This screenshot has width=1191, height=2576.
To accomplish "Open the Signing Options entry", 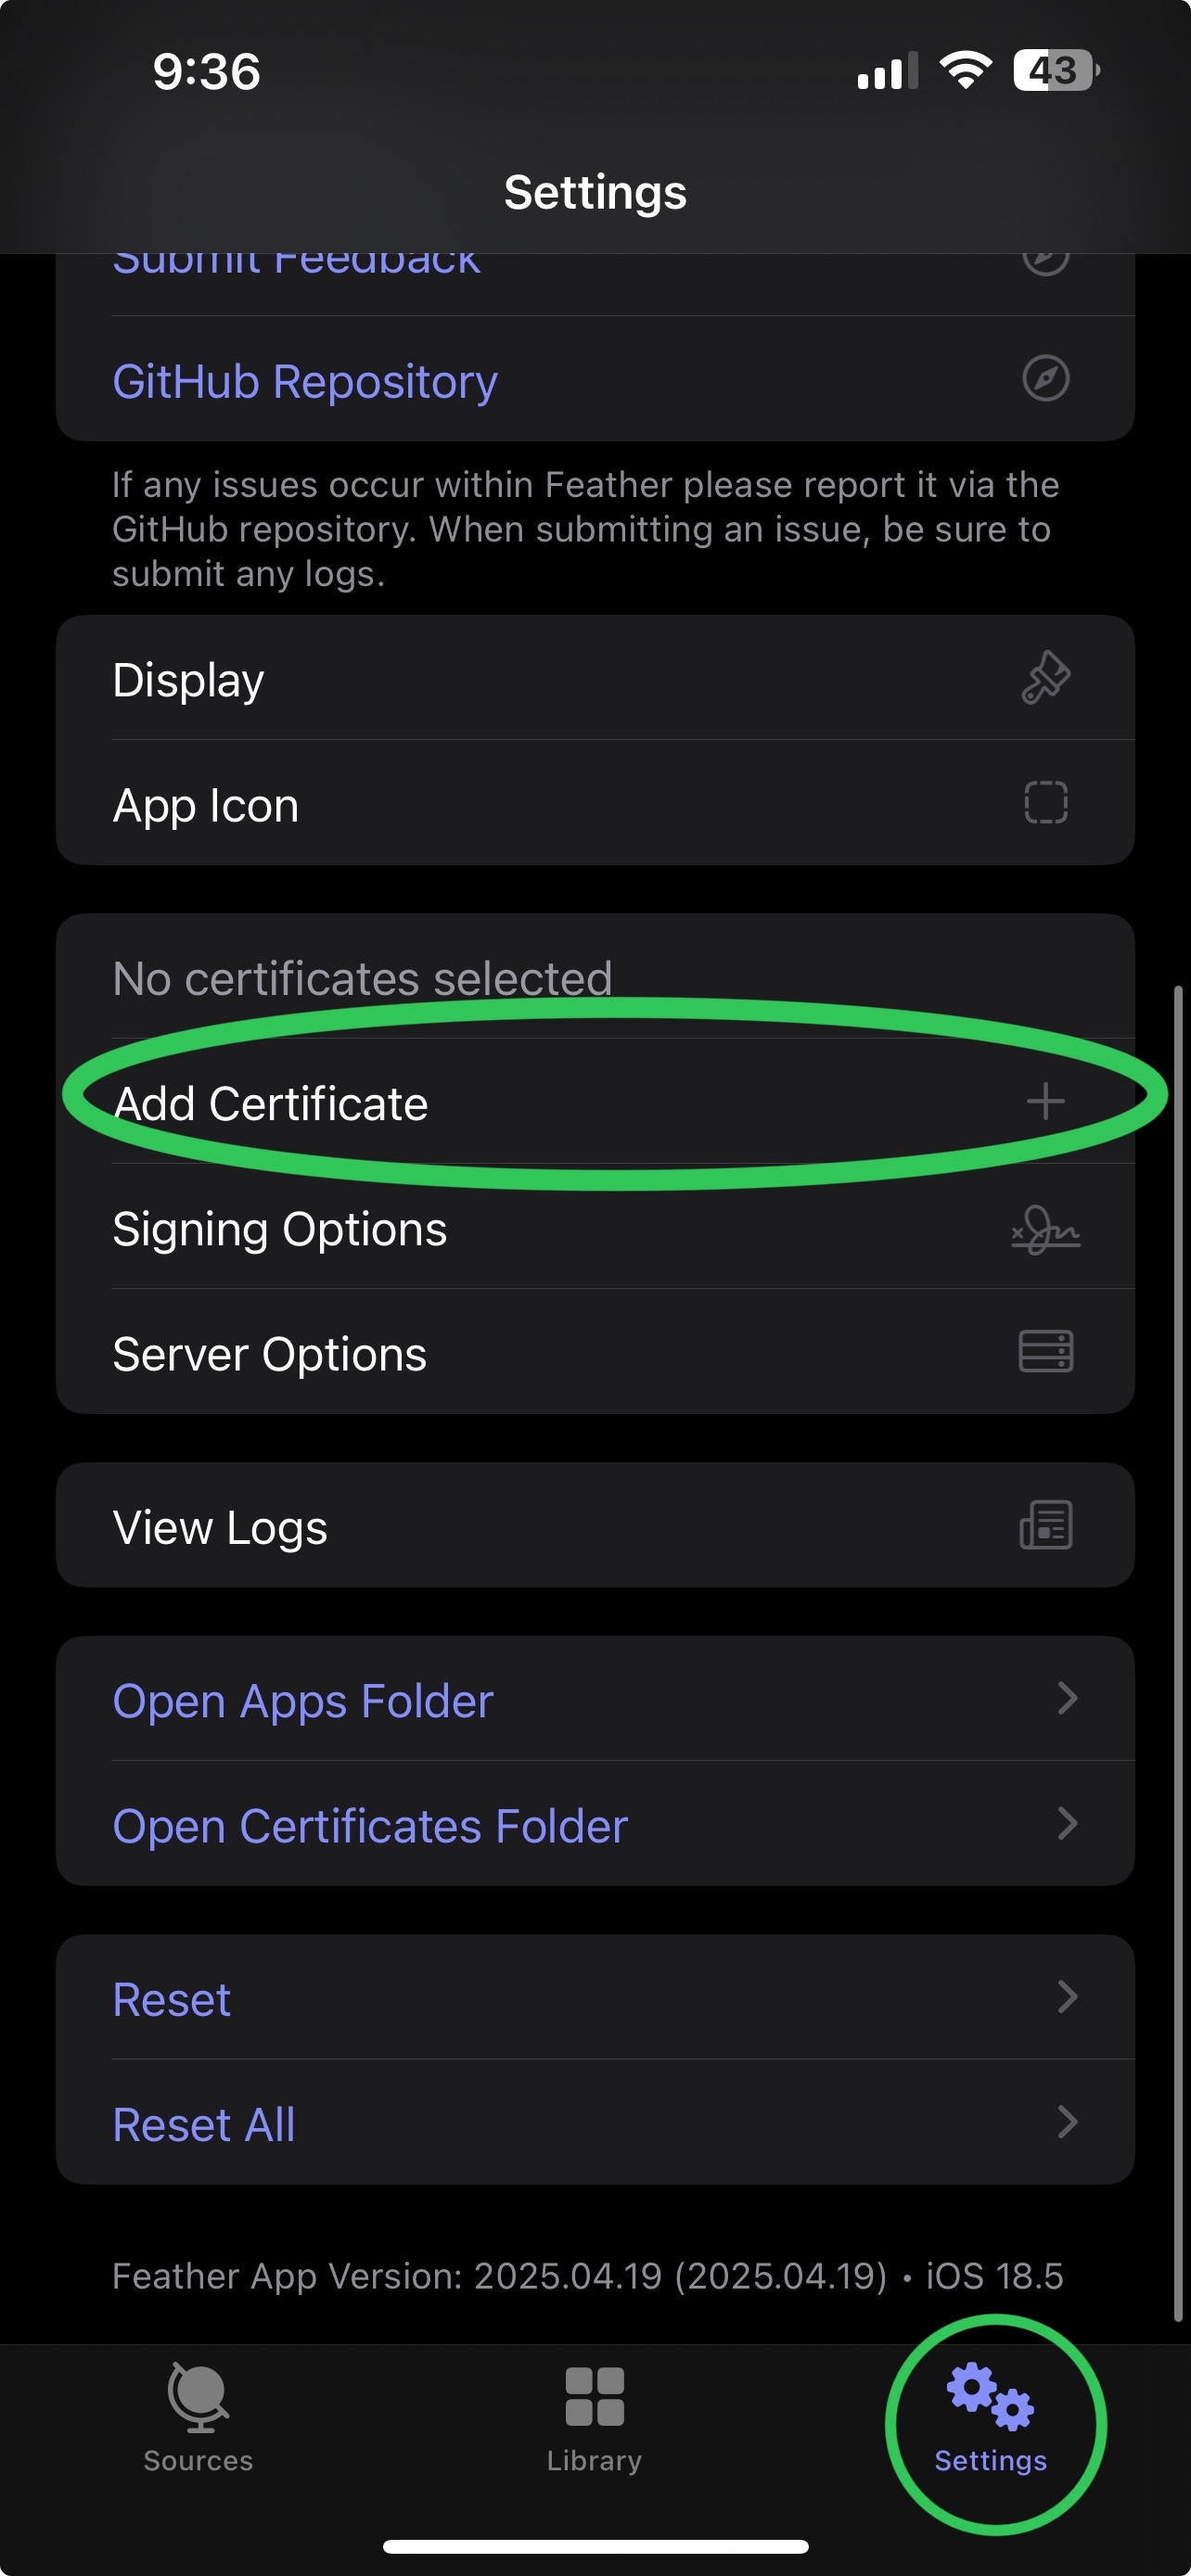I will tap(595, 1227).
